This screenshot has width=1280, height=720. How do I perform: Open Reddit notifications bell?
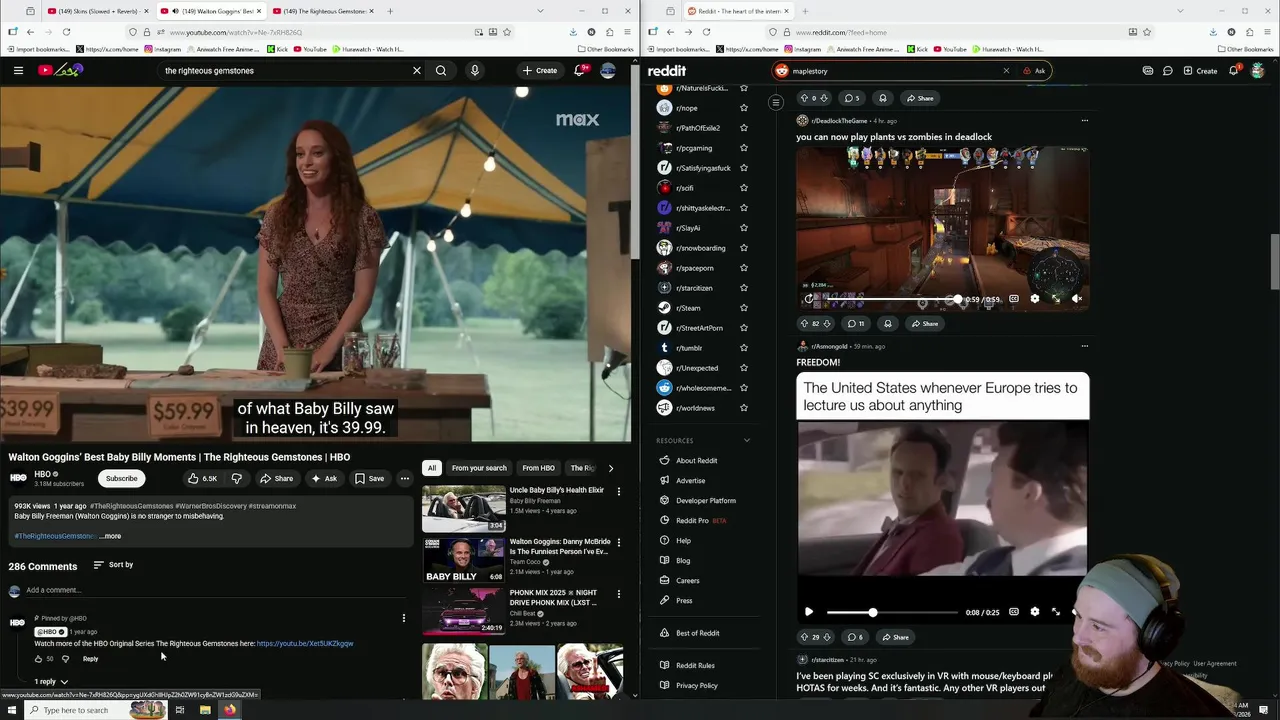(x=1234, y=71)
